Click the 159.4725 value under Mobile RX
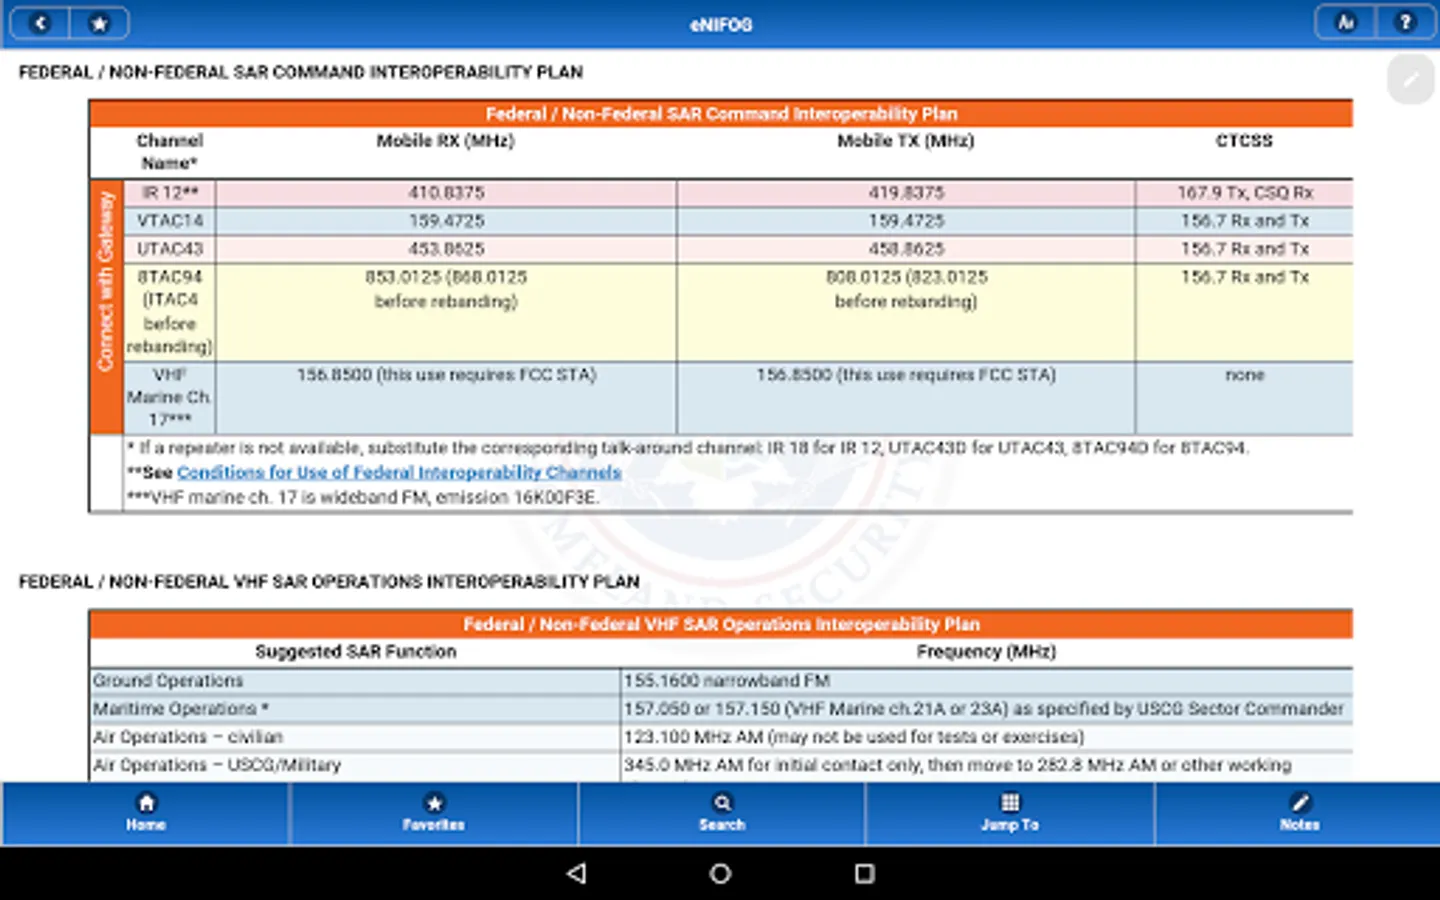The width and height of the screenshot is (1440, 900). (446, 221)
